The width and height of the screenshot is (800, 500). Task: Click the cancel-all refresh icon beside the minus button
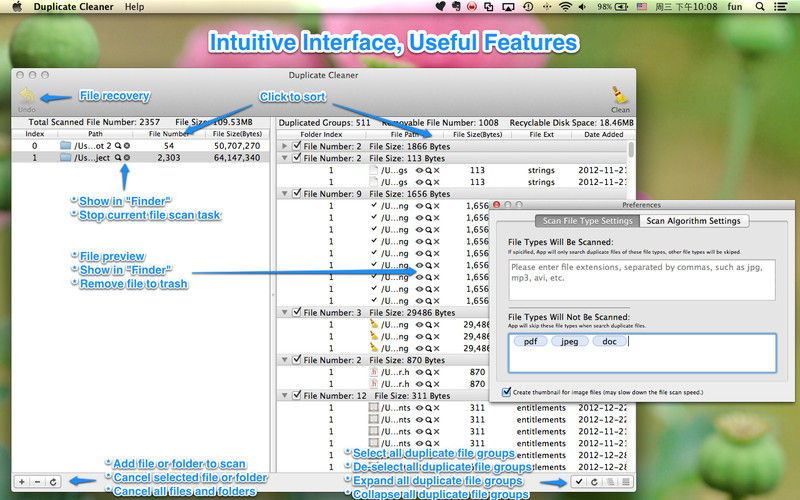tap(53, 482)
